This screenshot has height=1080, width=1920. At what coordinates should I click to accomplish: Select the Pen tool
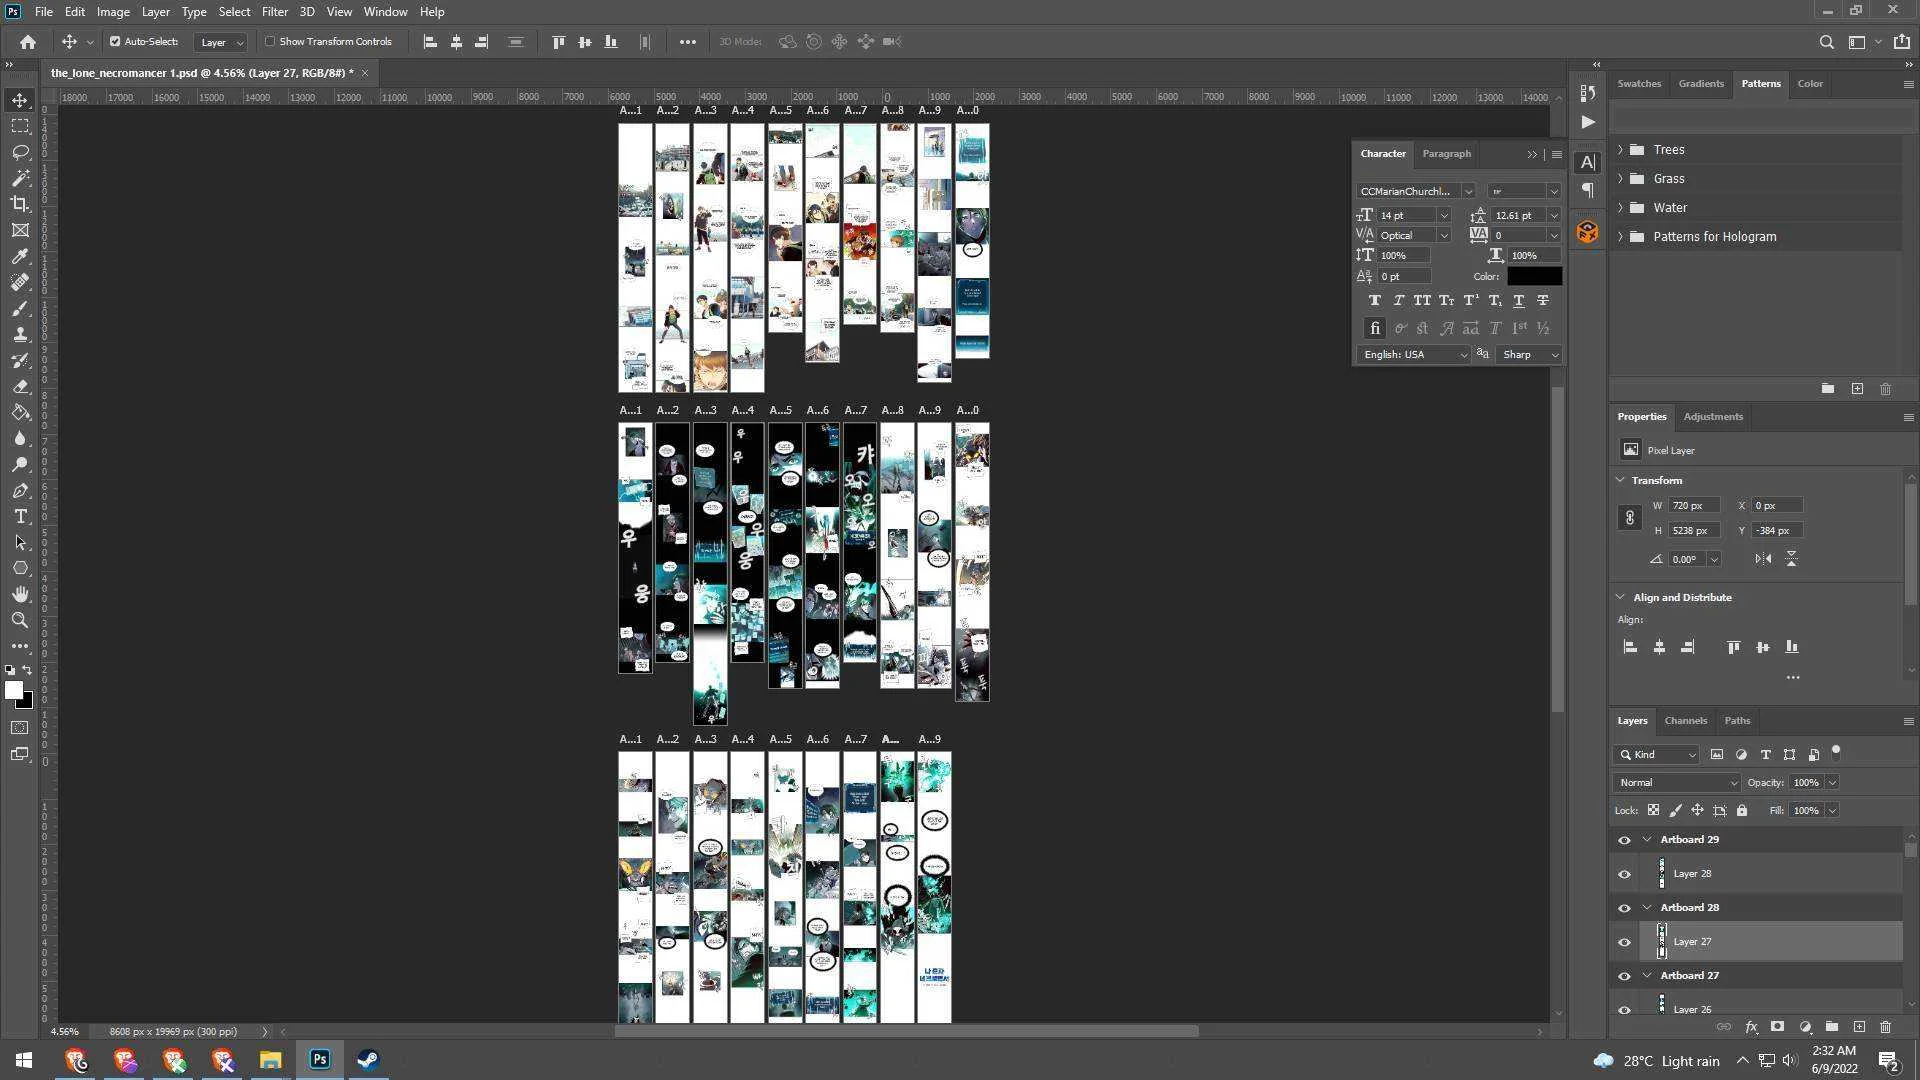pos(20,490)
